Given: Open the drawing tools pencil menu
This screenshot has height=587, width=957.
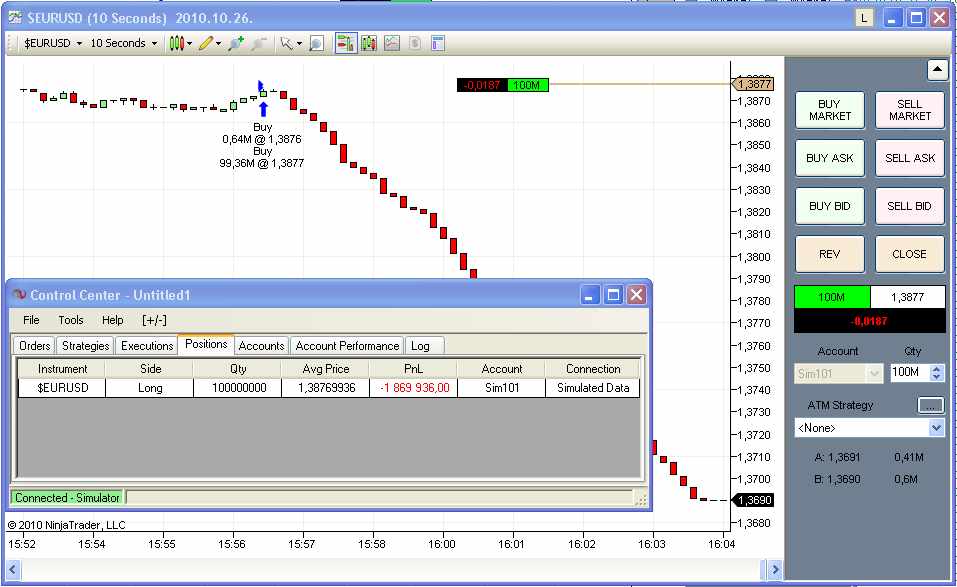Looking at the screenshot, I should (209, 43).
